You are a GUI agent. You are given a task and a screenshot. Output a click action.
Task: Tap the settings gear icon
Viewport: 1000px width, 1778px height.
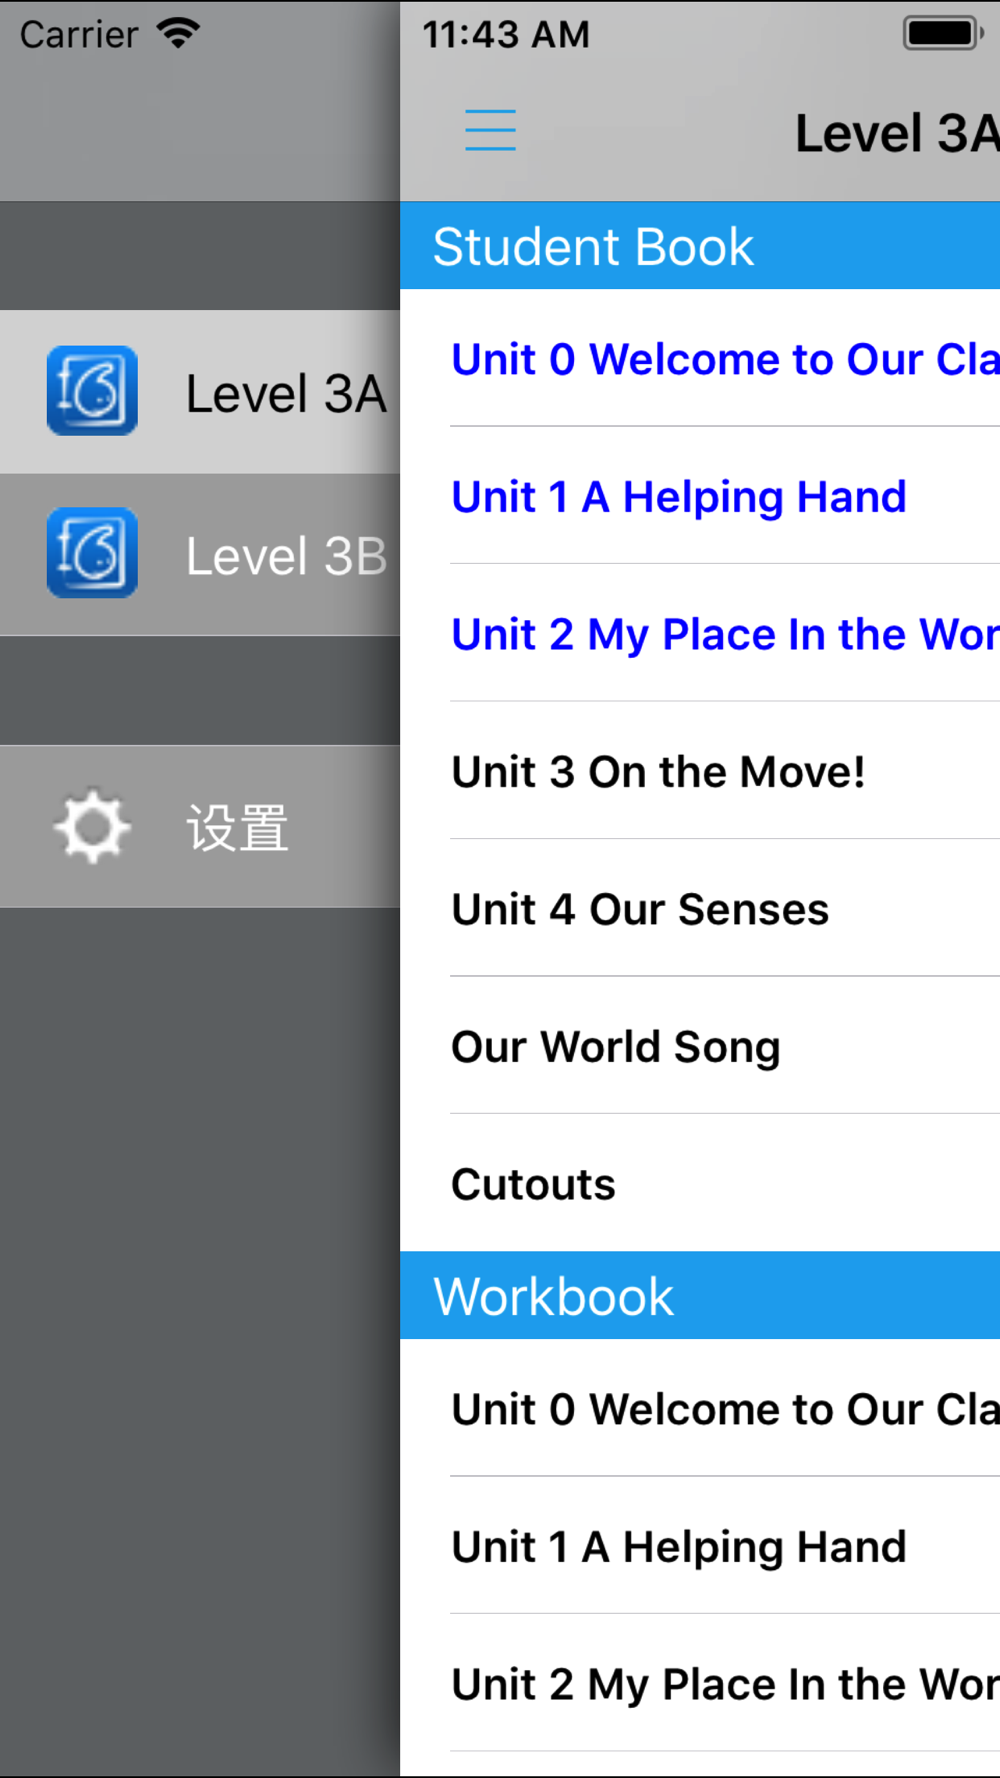click(x=92, y=827)
